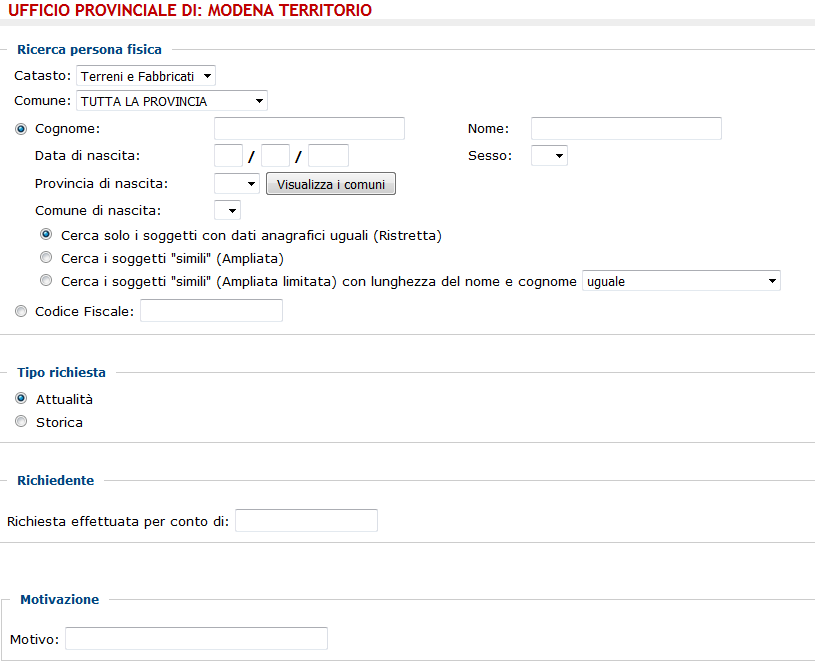The width and height of the screenshot is (815, 661).
Task: Click the birth month field
Action: click(275, 155)
